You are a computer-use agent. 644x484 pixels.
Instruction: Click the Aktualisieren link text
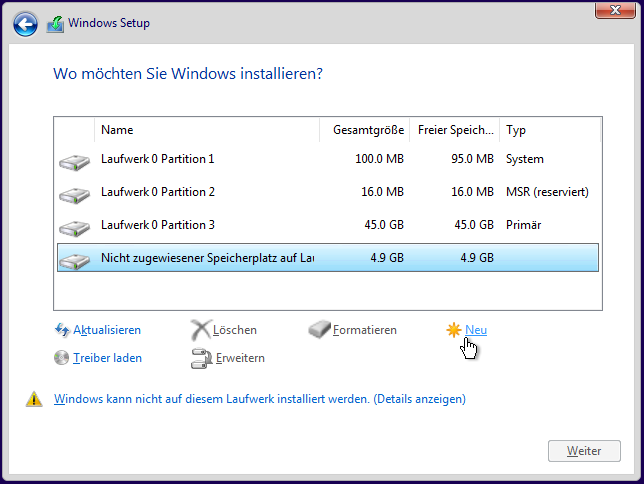click(107, 330)
